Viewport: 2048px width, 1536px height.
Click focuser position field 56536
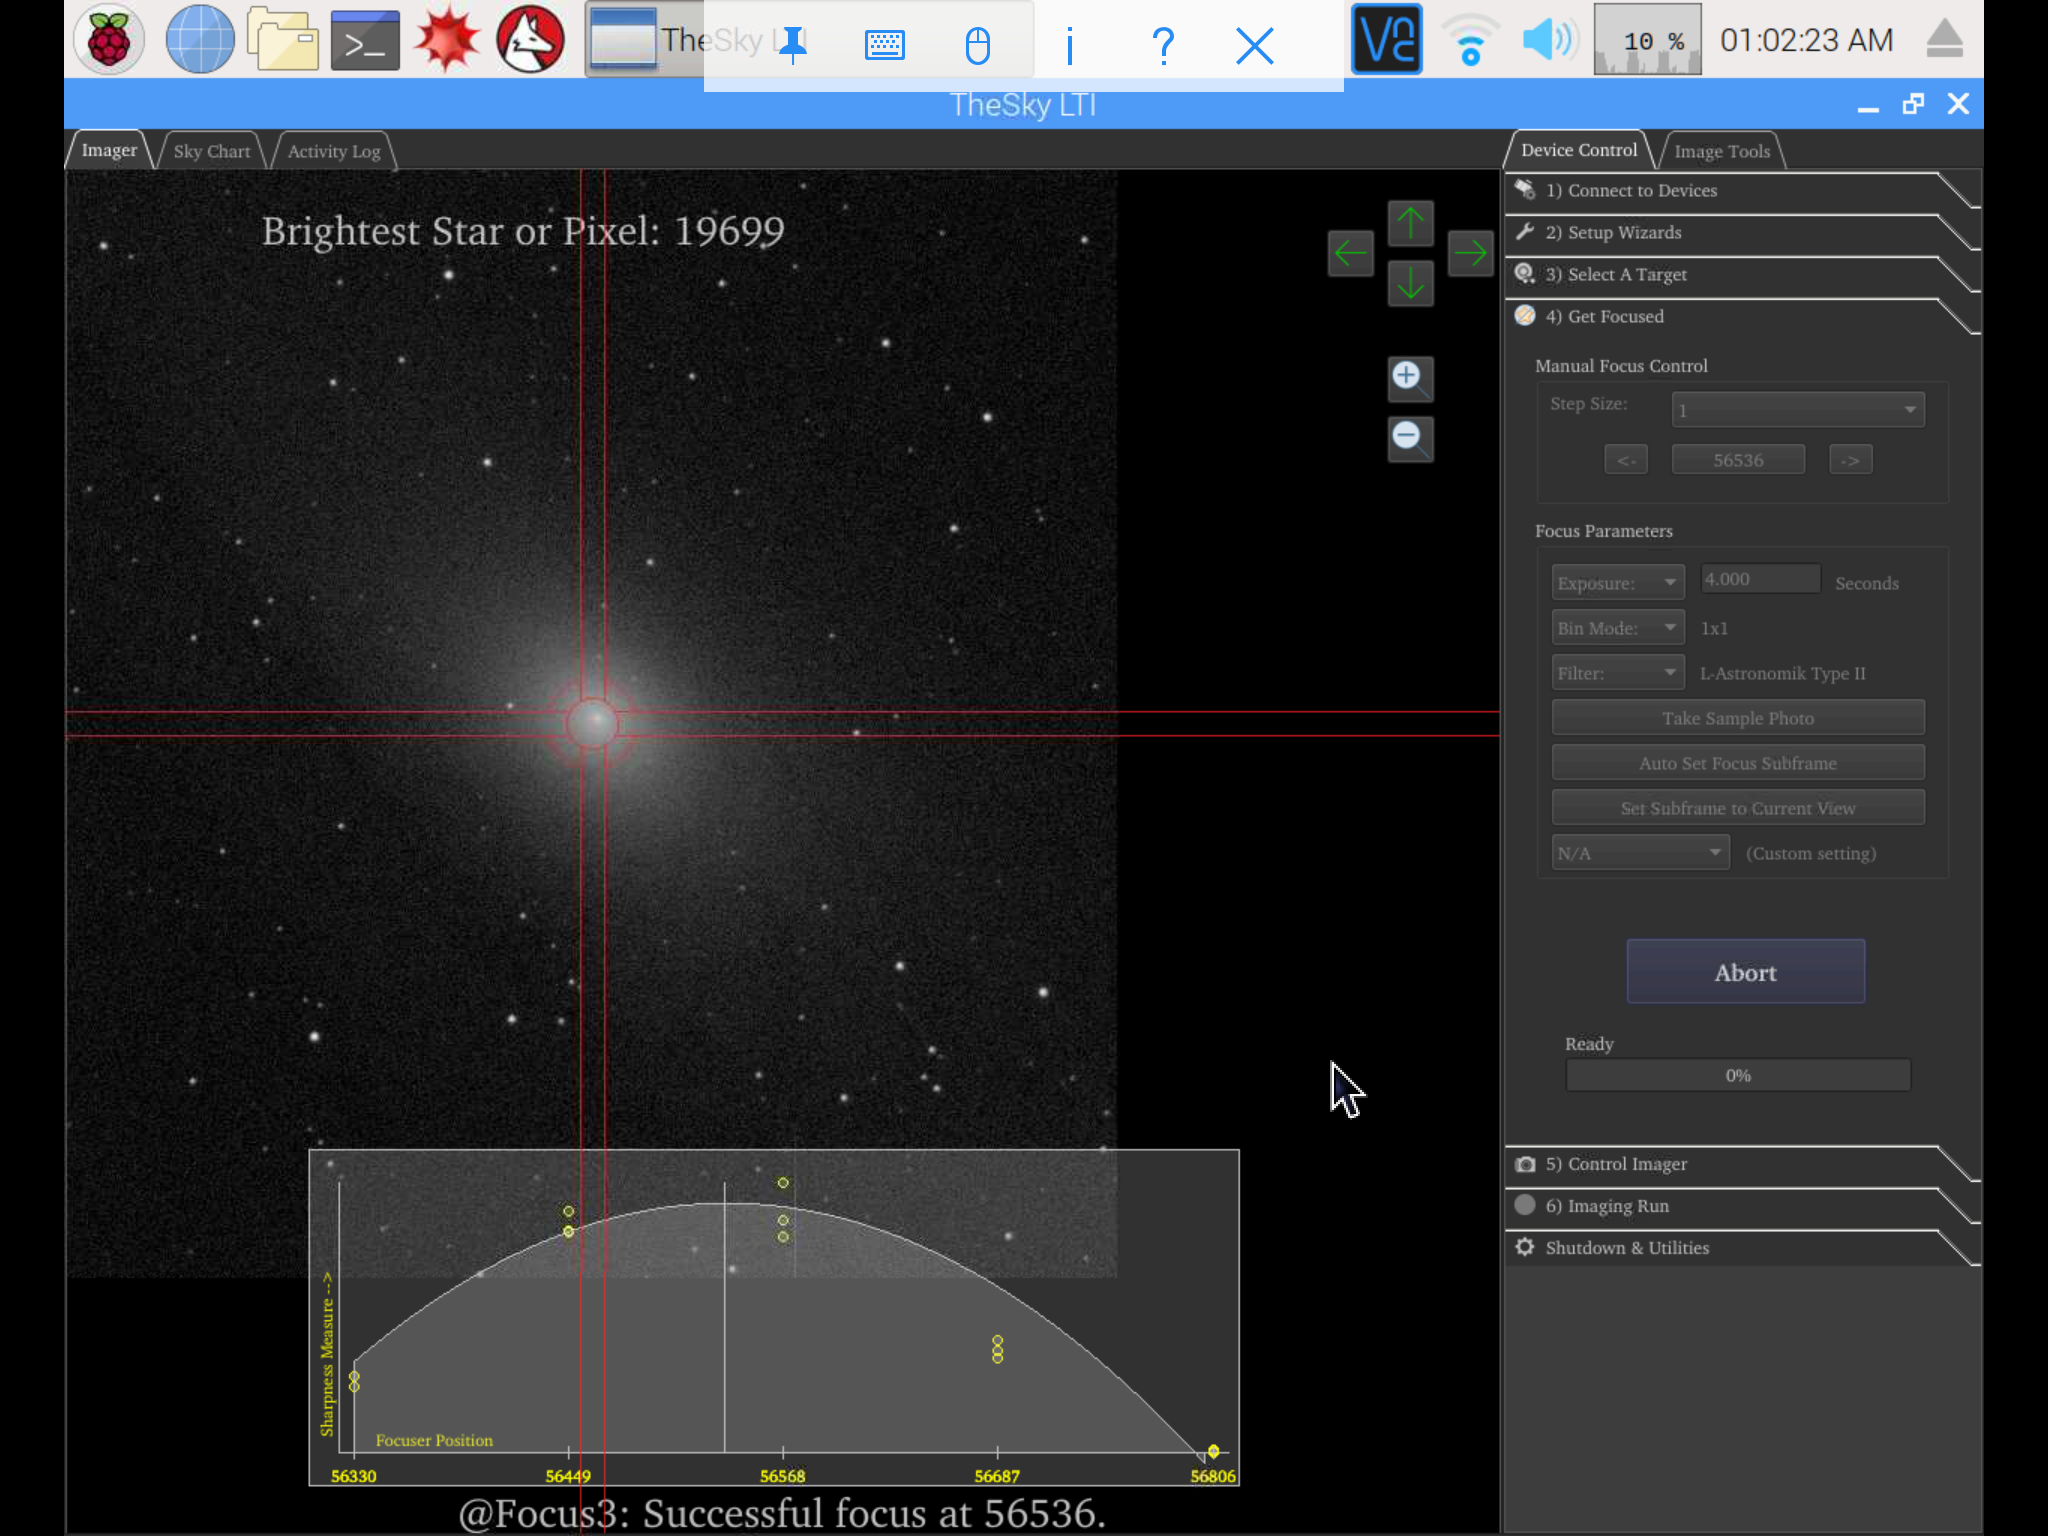click(x=1738, y=460)
